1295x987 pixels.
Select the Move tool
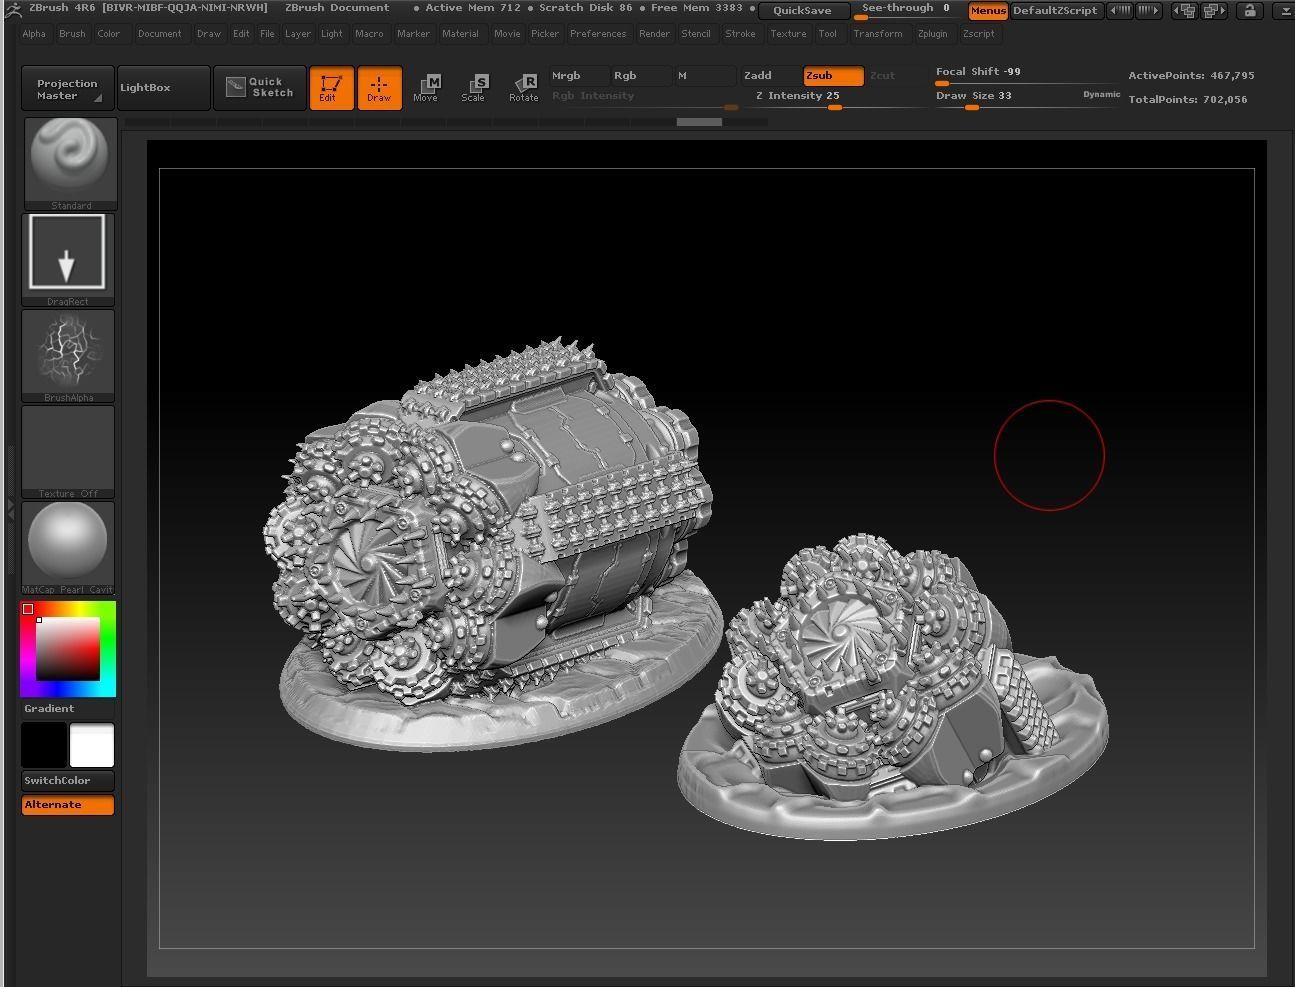point(425,87)
